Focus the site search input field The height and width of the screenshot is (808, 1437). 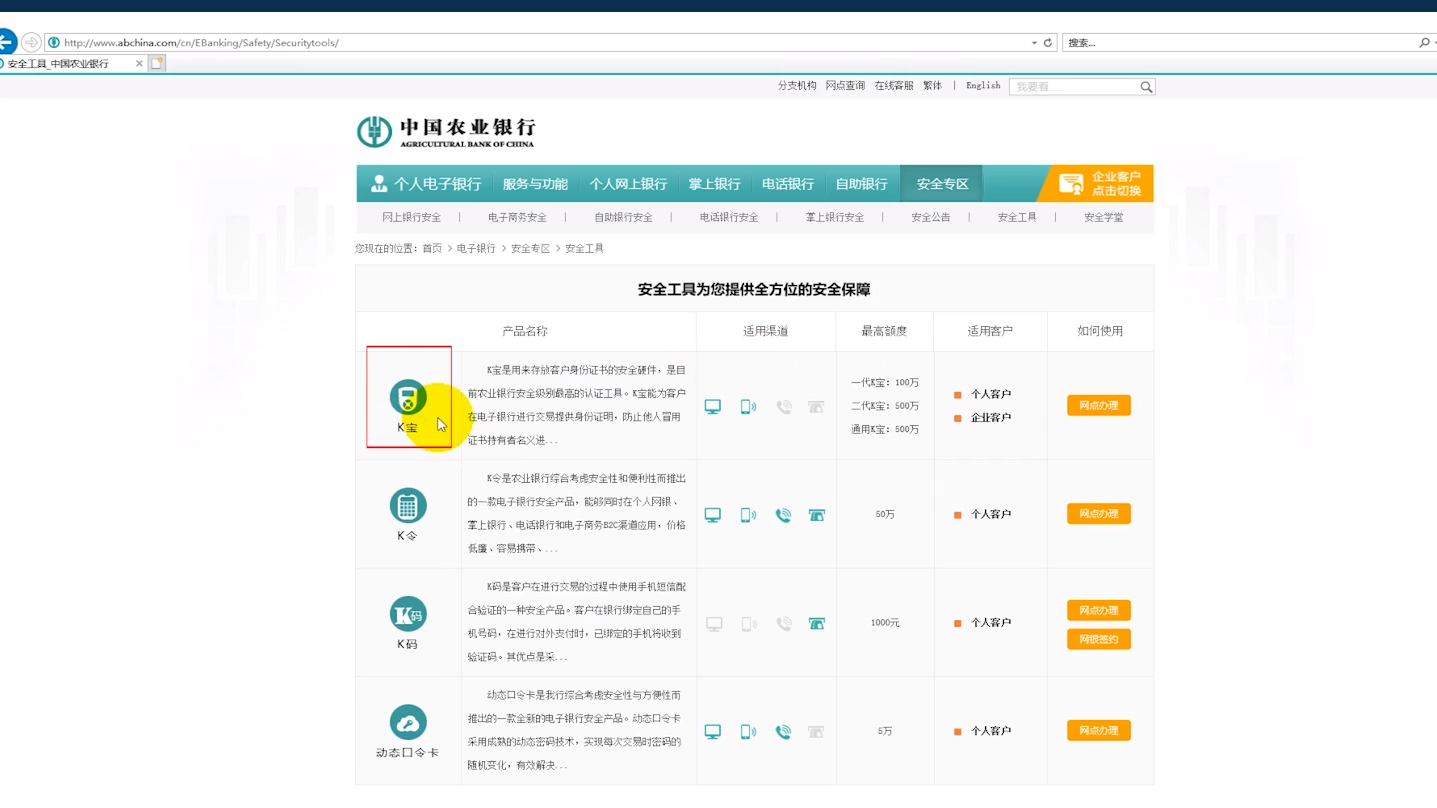pos(1075,87)
